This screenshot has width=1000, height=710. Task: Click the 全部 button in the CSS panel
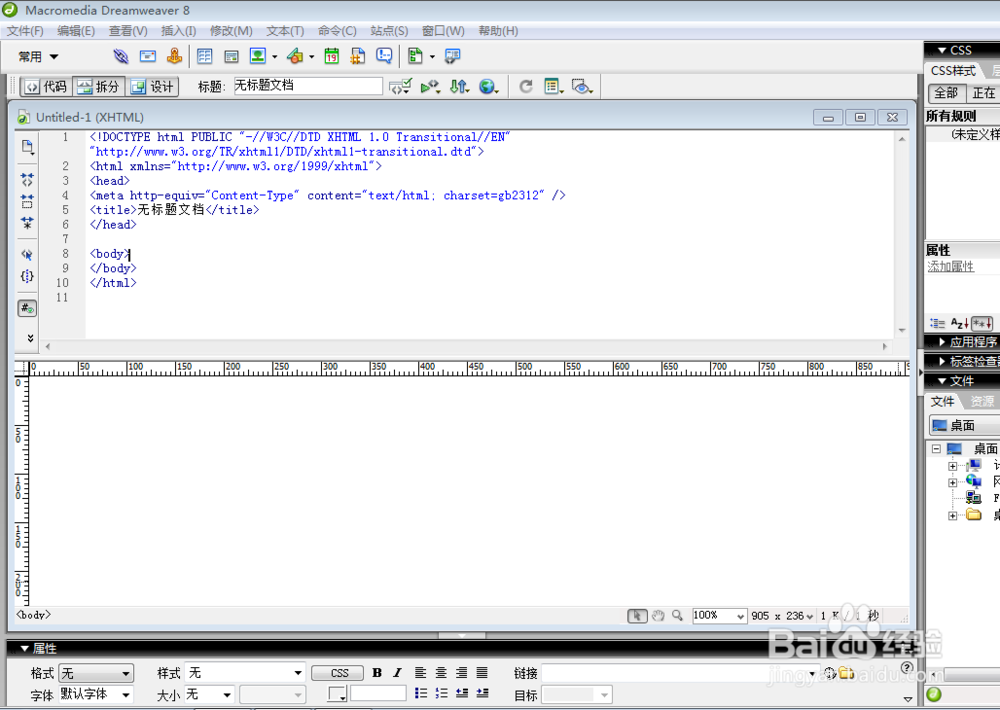pos(946,93)
